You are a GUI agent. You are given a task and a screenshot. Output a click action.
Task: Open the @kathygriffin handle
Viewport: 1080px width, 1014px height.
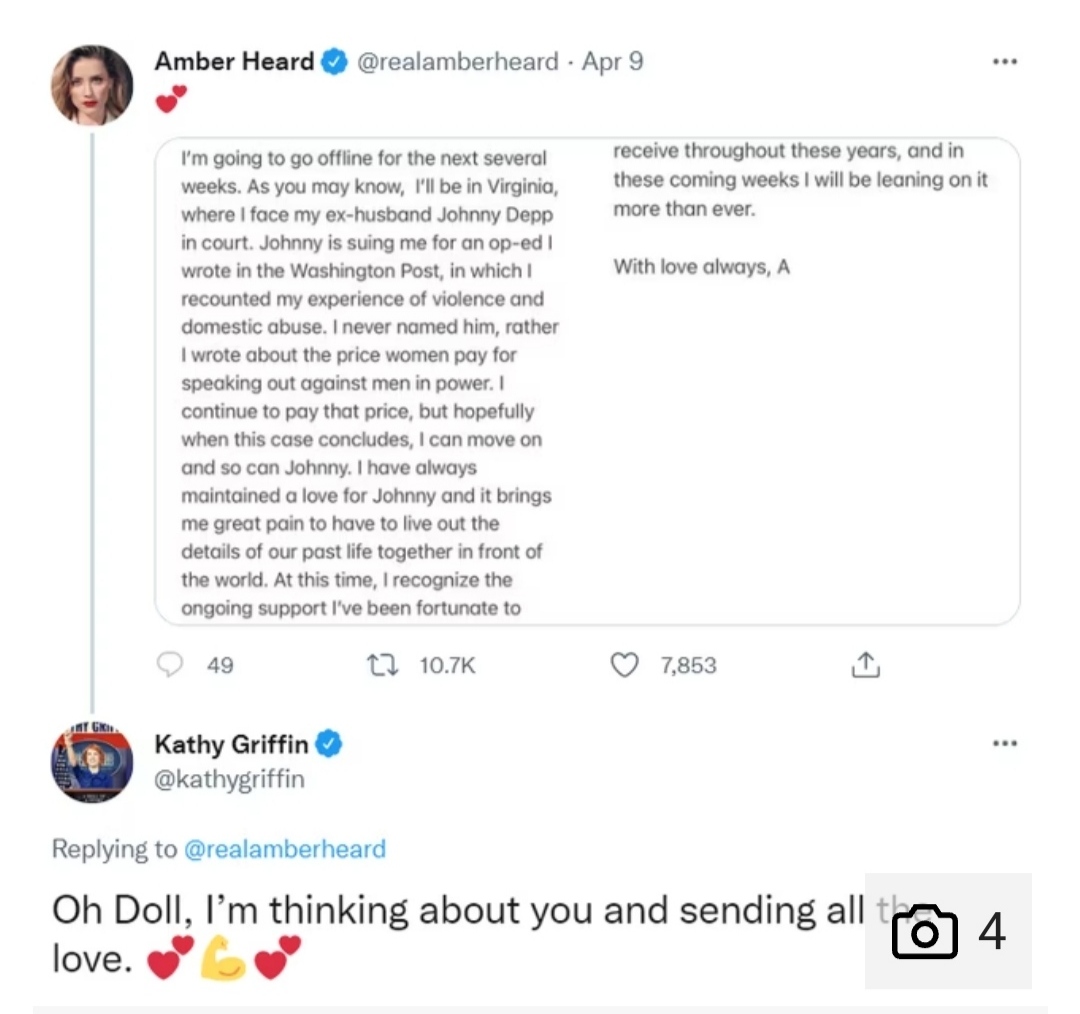(x=229, y=778)
